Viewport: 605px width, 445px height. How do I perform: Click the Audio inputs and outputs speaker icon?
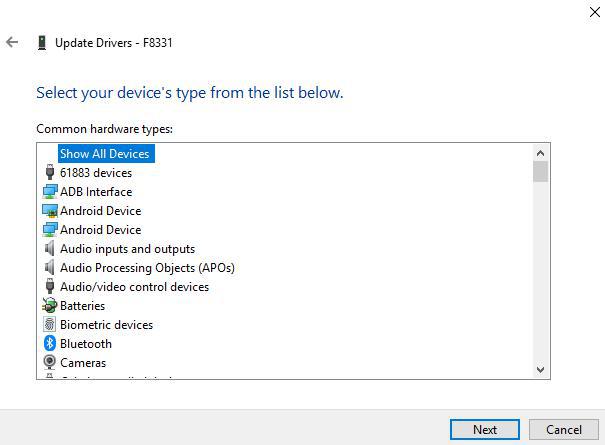(x=50, y=249)
